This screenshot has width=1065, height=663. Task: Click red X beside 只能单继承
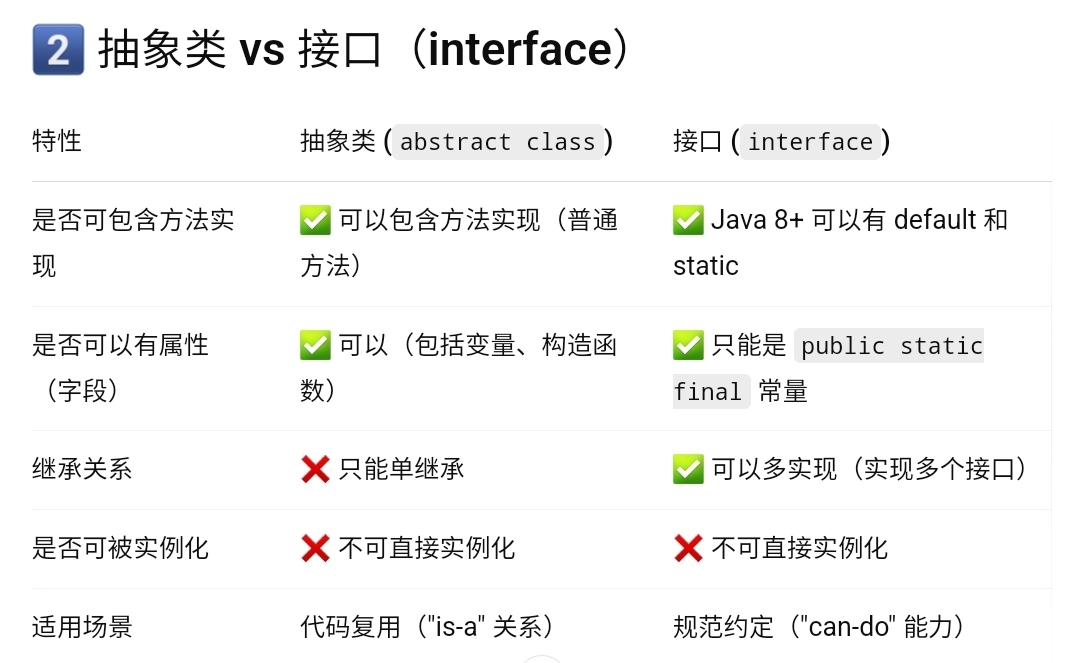315,469
